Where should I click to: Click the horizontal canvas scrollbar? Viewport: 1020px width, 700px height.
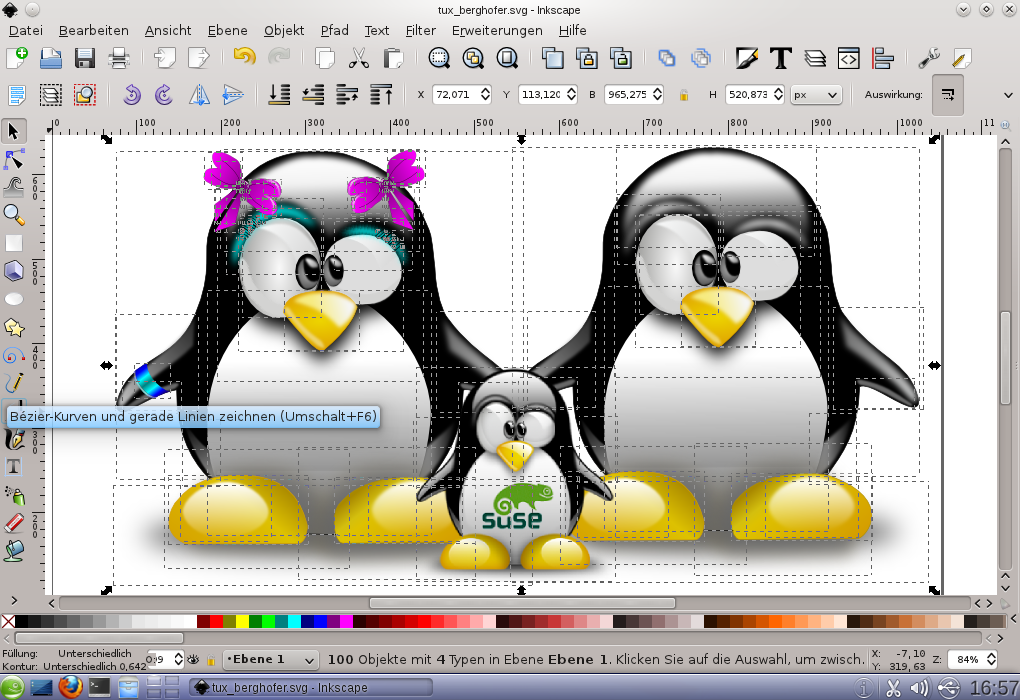point(522,603)
